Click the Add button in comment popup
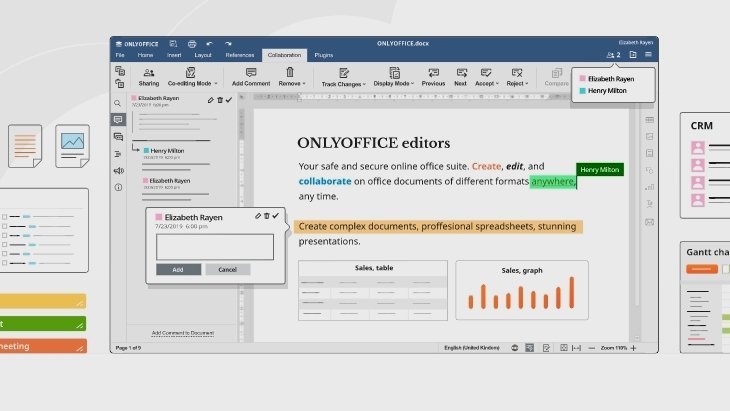 [x=178, y=270]
